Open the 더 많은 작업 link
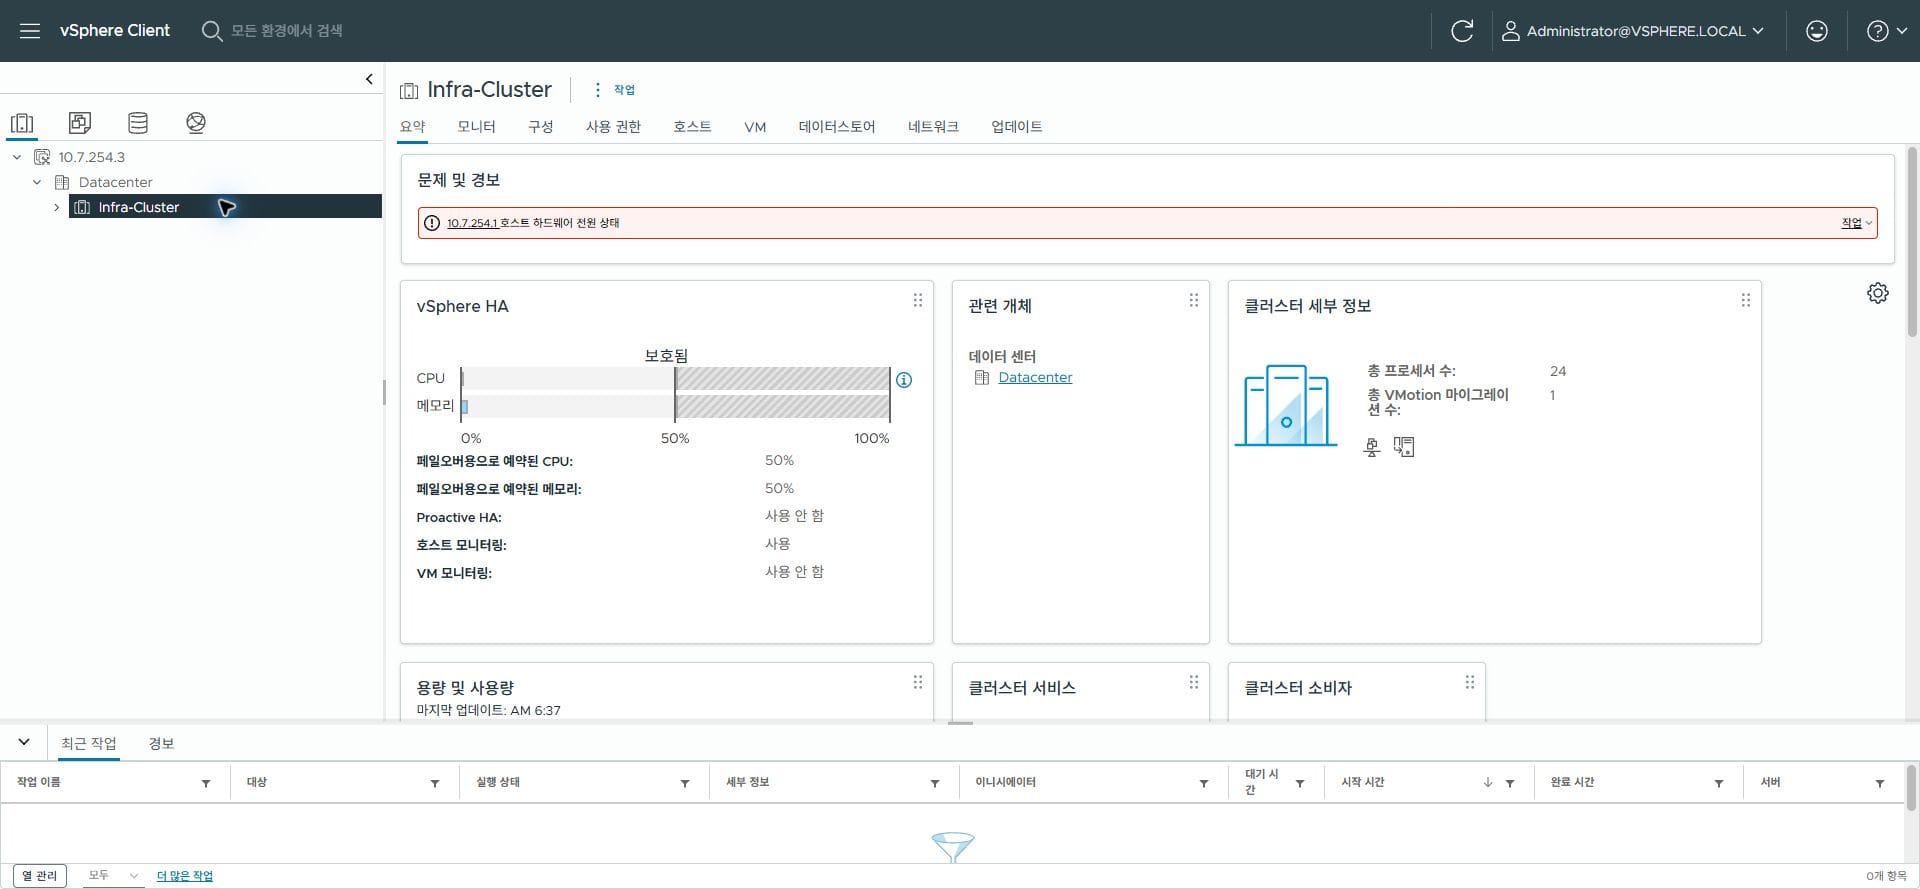The image size is (1920, 889). point(185,876)
